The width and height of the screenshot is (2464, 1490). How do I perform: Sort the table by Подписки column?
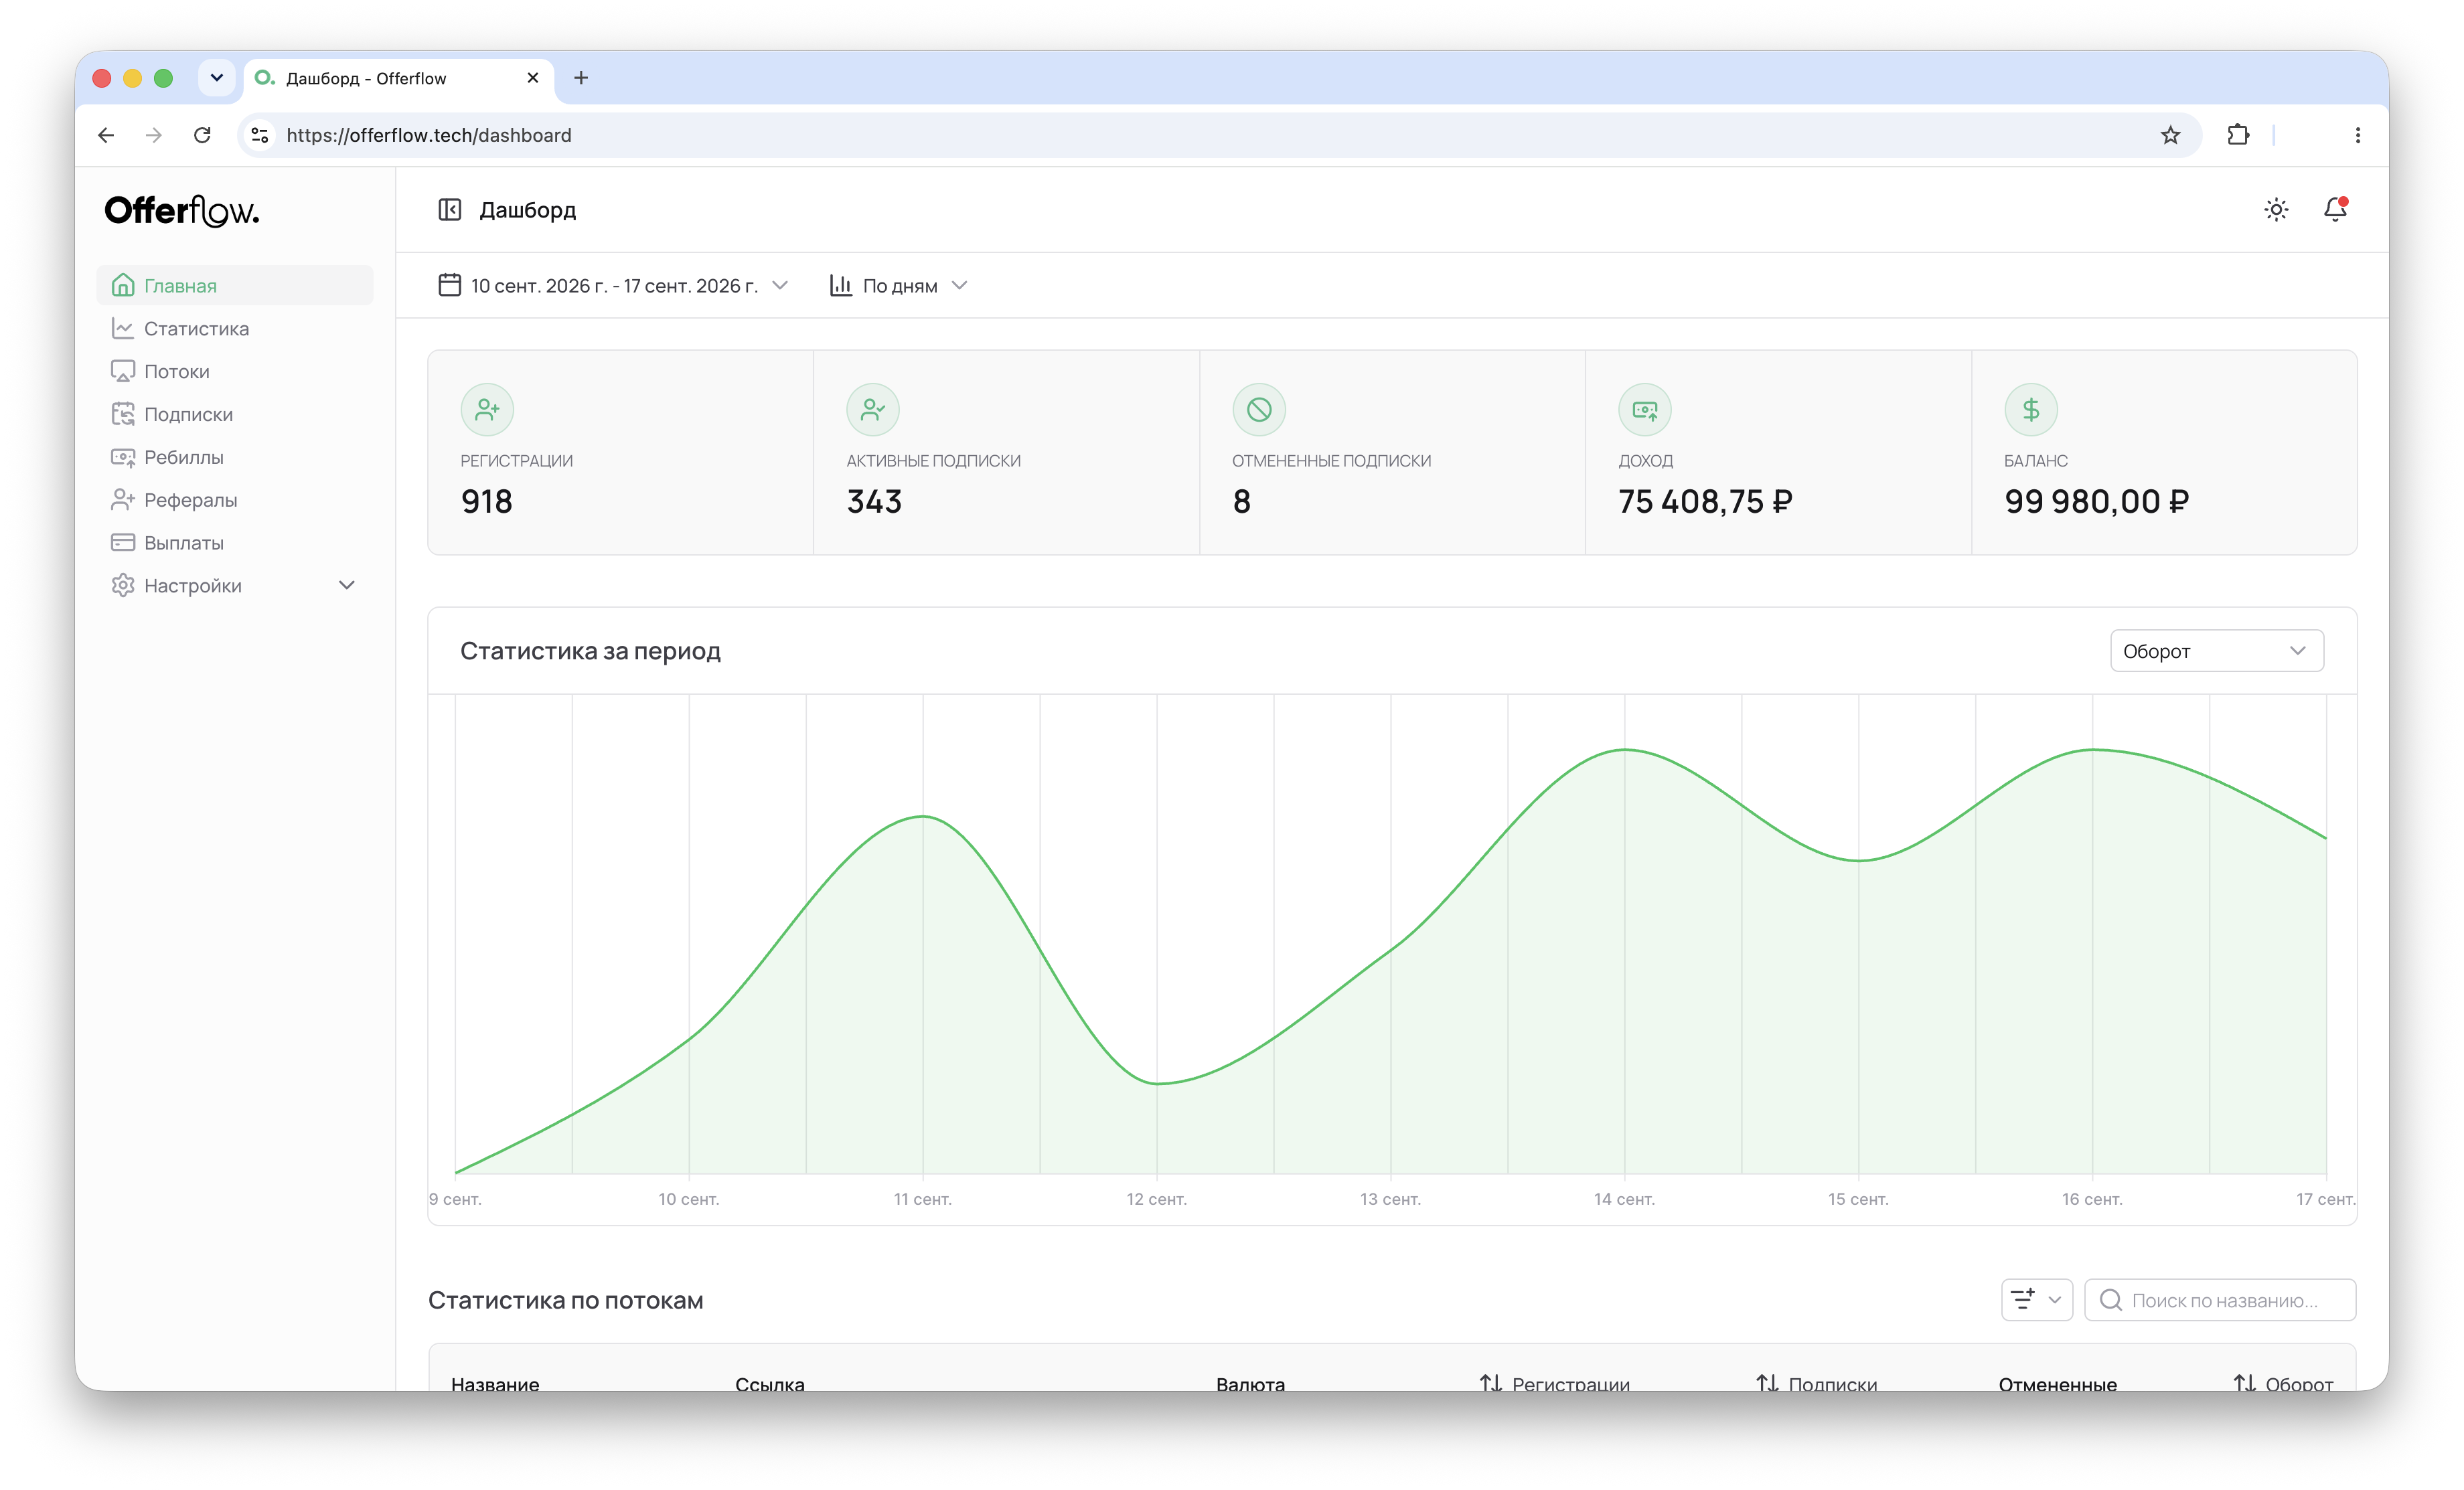click(x=1817, y=1383)
